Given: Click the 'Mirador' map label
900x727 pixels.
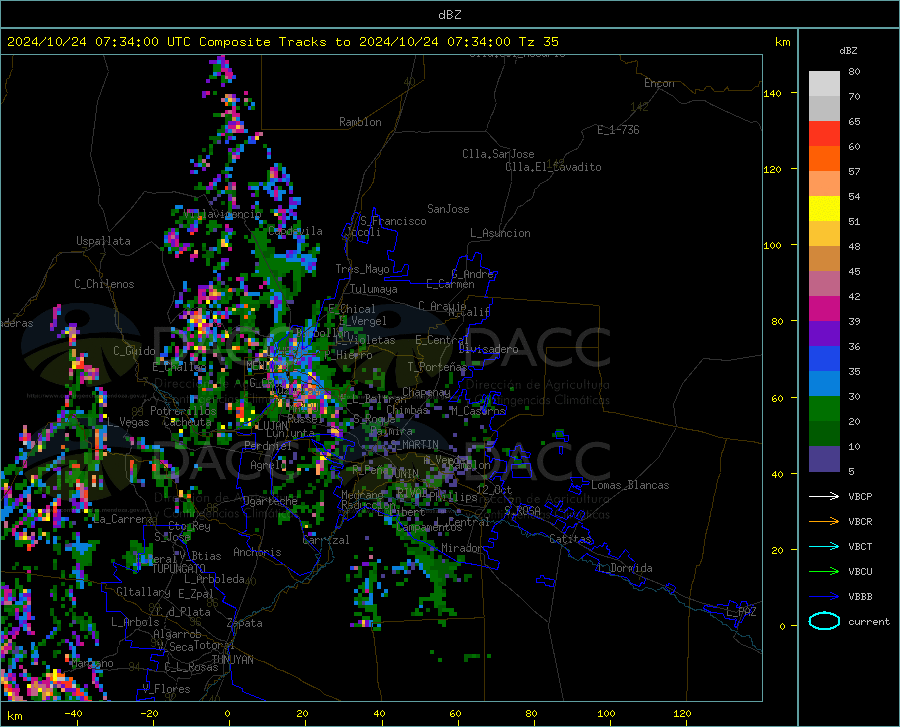Looking at the screenshot, I should [461, 548].
